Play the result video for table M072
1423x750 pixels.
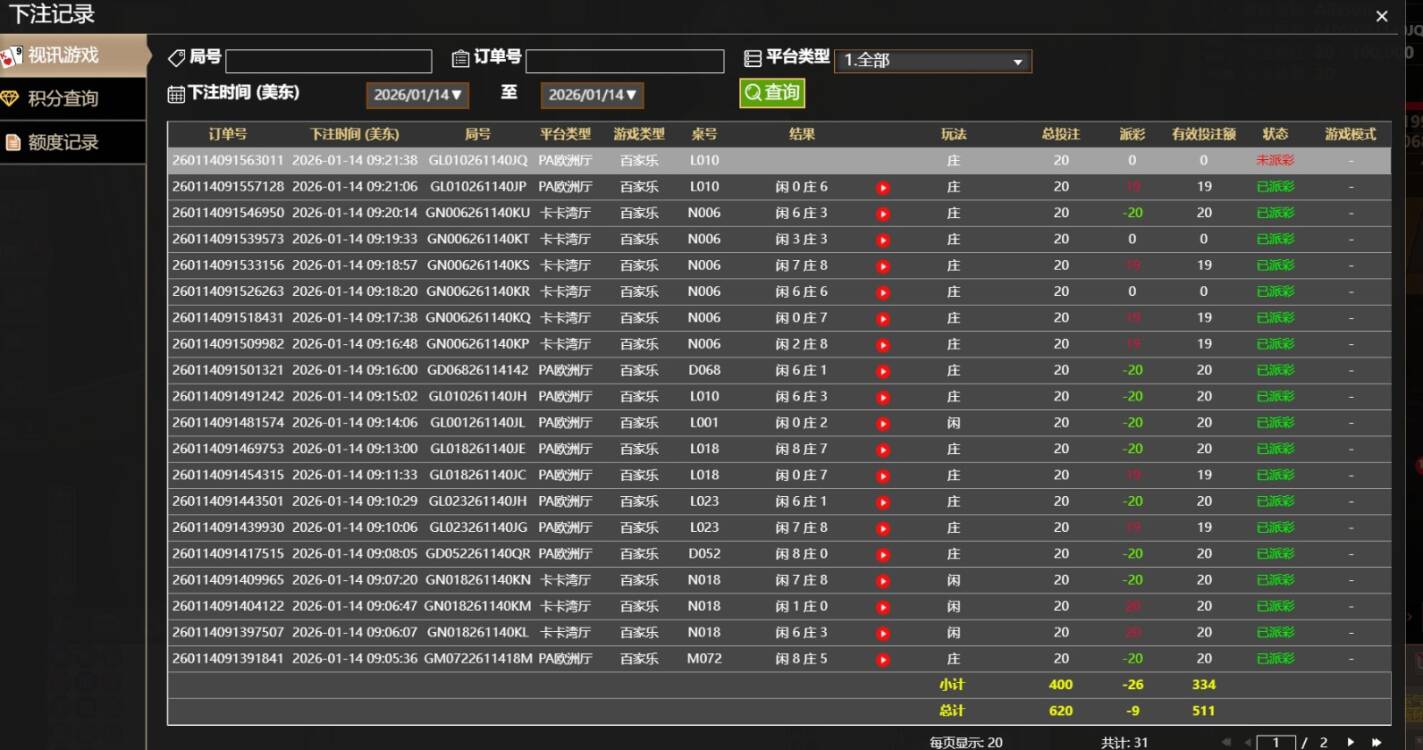coord(883,658)
